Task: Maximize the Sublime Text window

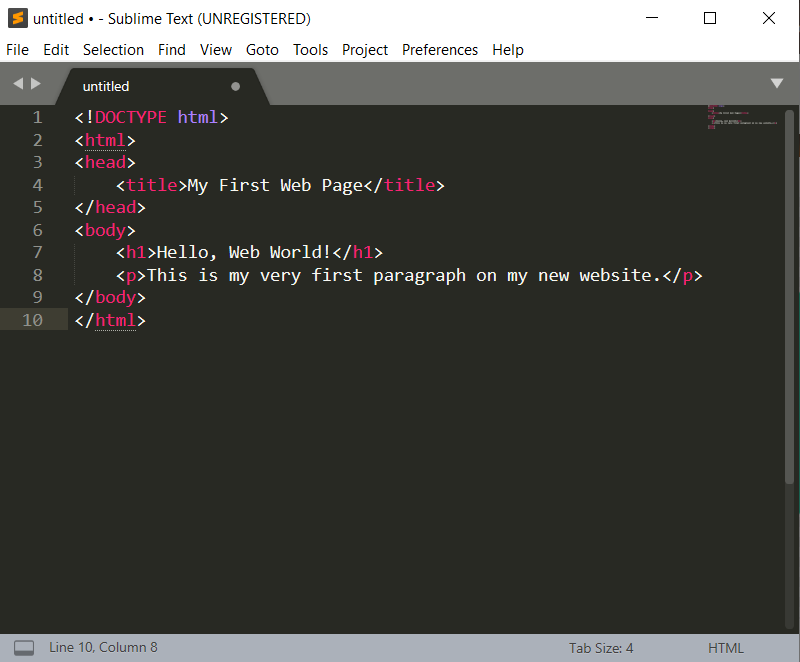Action: (710, 18)
